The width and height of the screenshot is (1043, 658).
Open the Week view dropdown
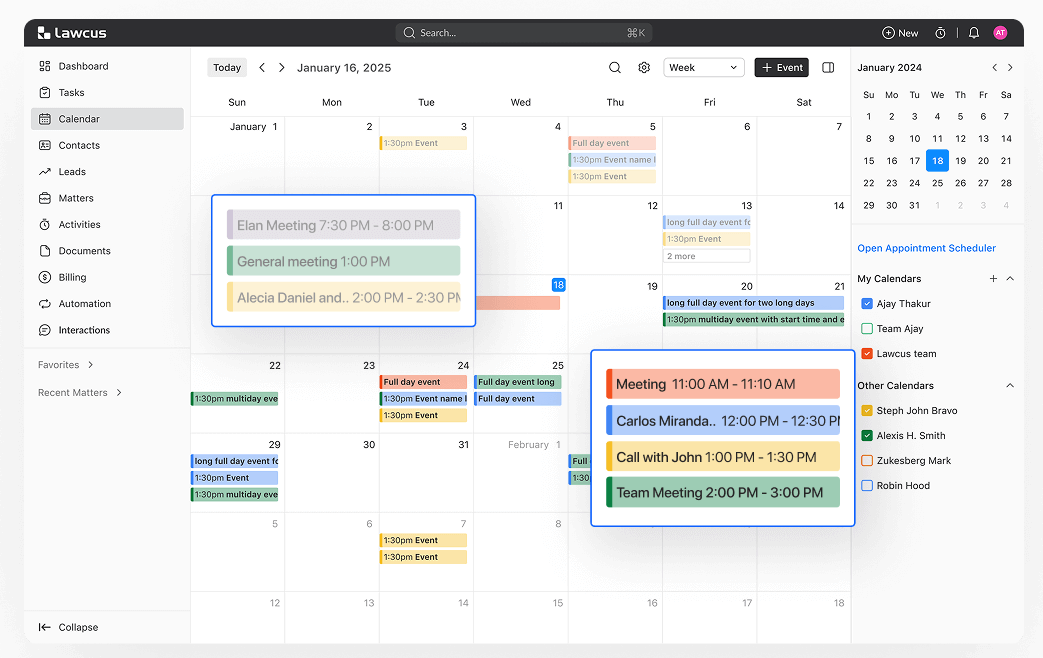click(704, 68)
